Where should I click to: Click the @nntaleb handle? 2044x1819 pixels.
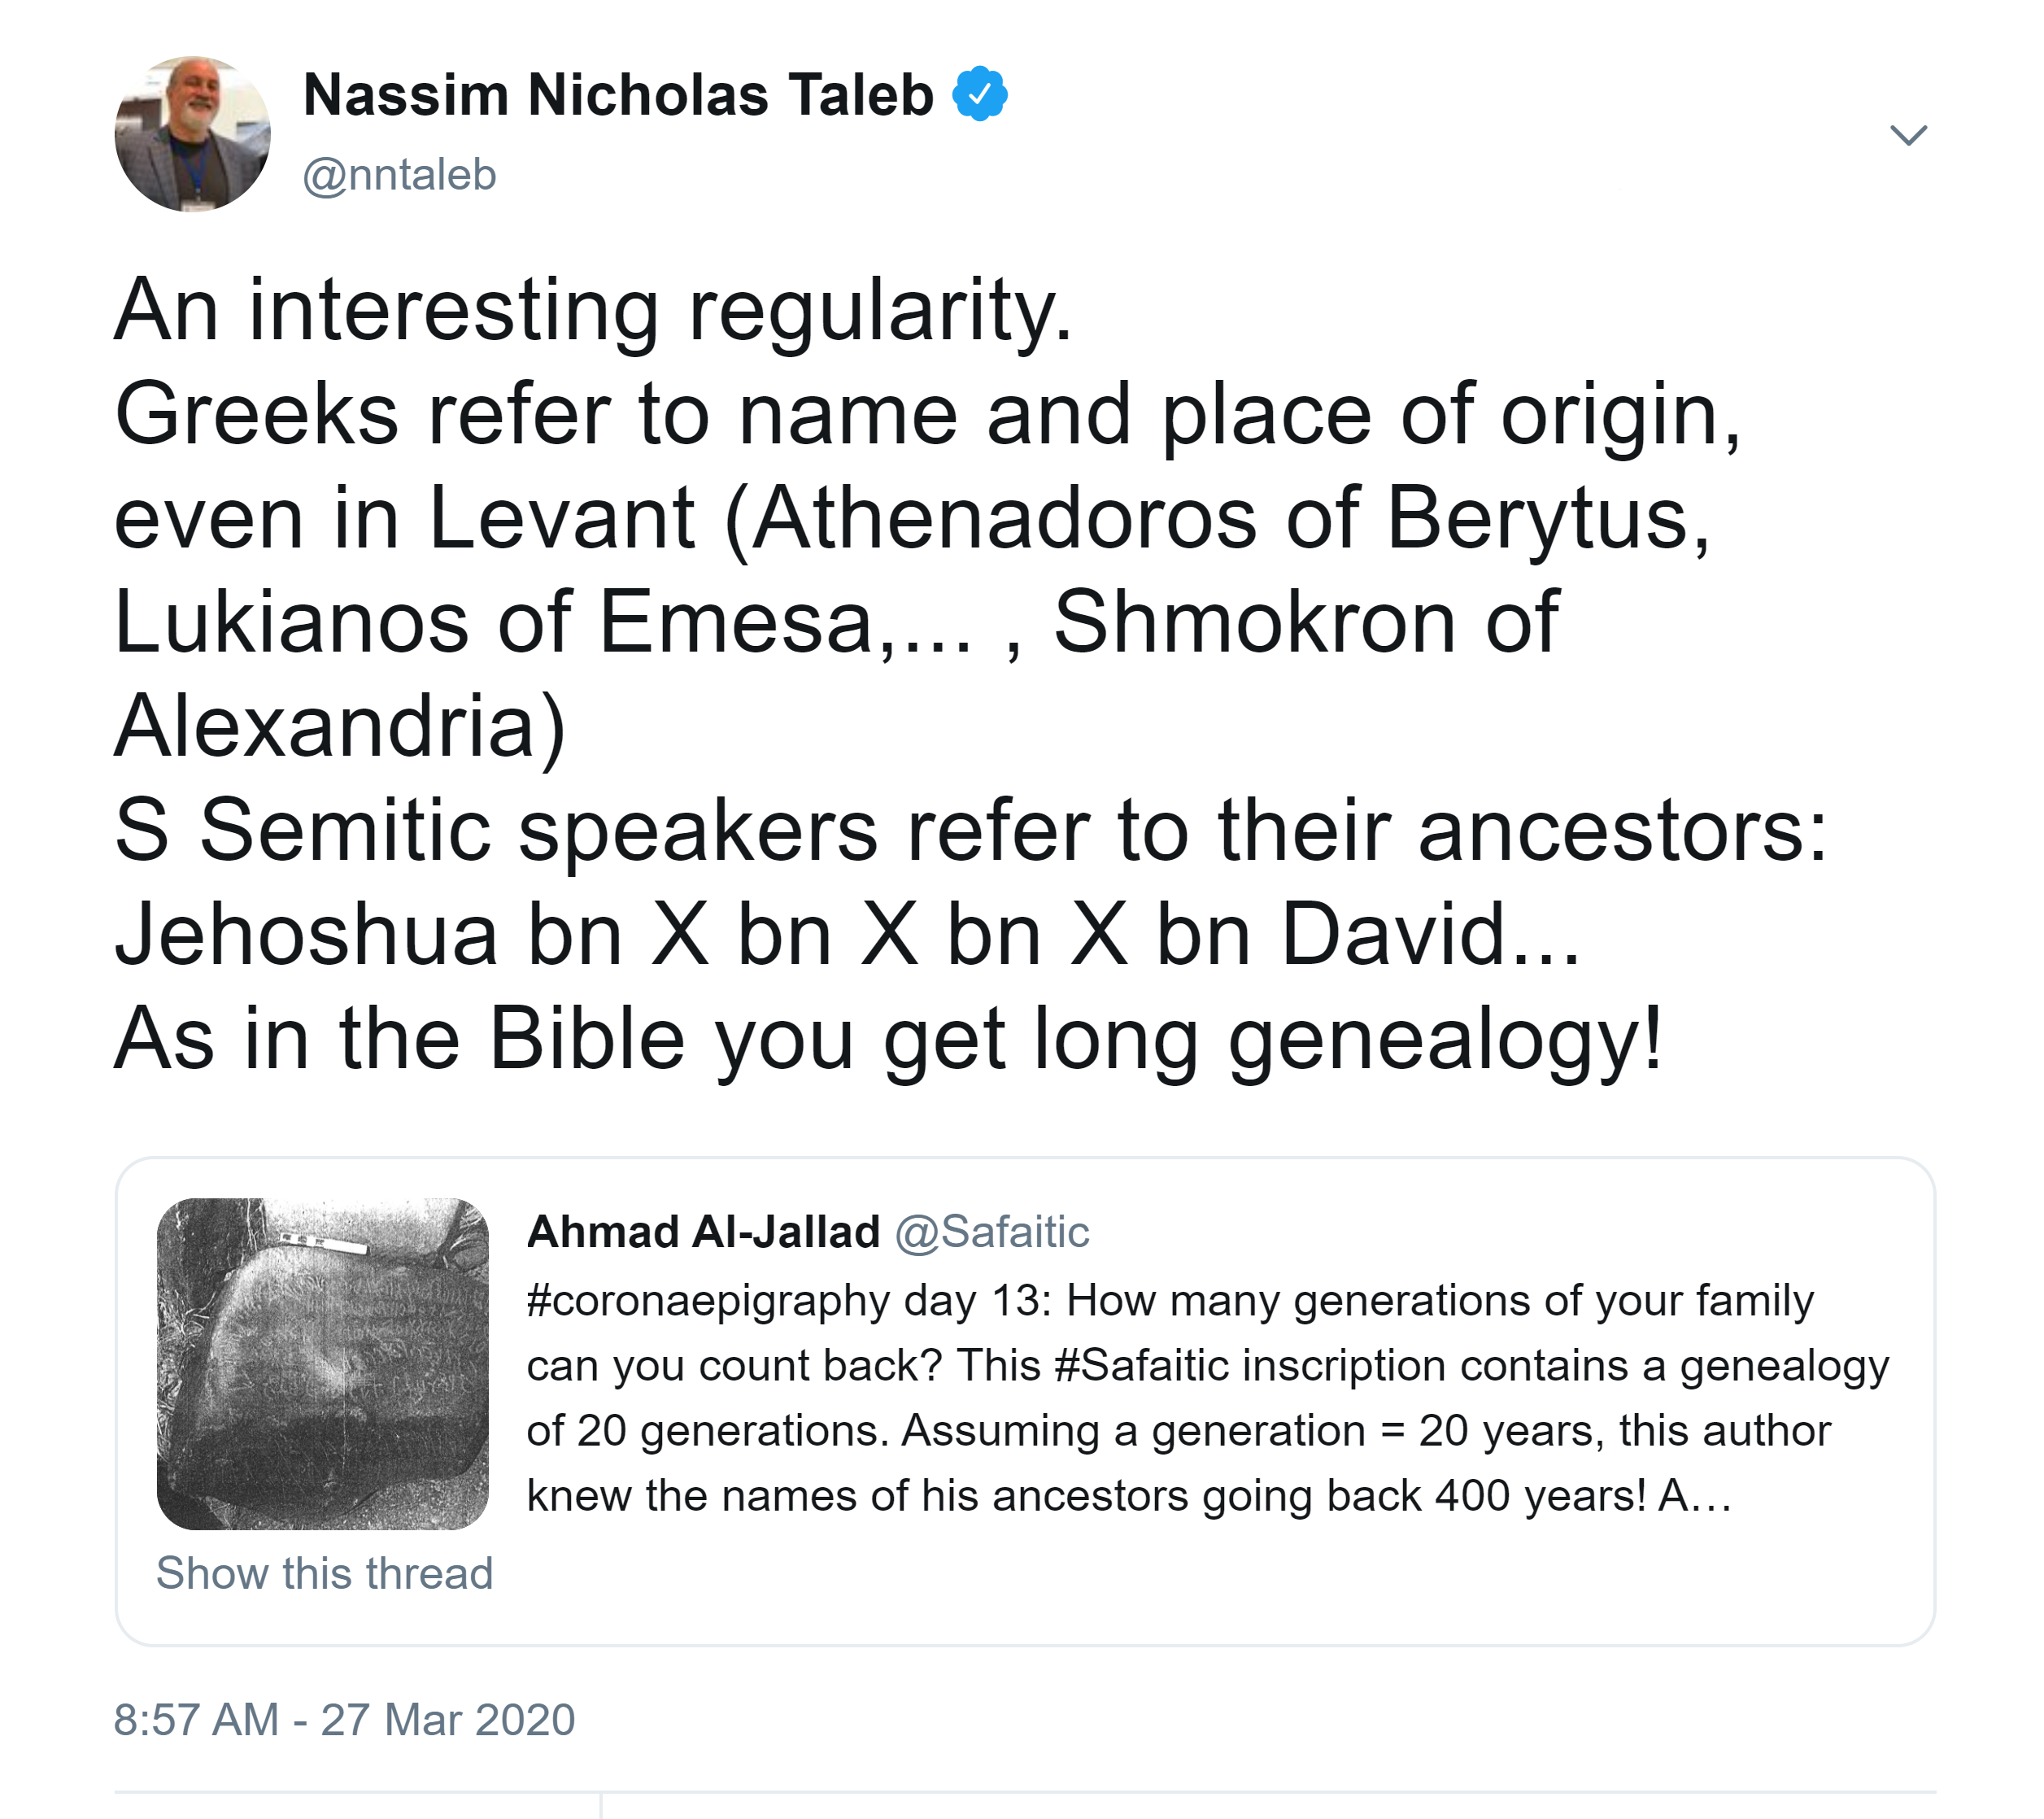399,175
